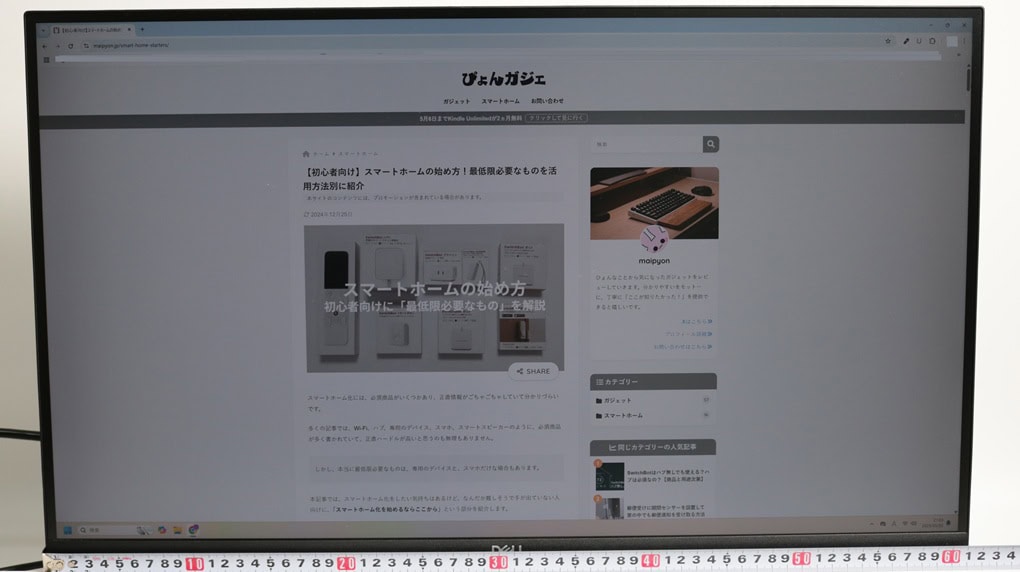Click the SHARE button on article image
Image resolution: width=1020 pixels, height=572 pixels.
click(x=533, y=371)
